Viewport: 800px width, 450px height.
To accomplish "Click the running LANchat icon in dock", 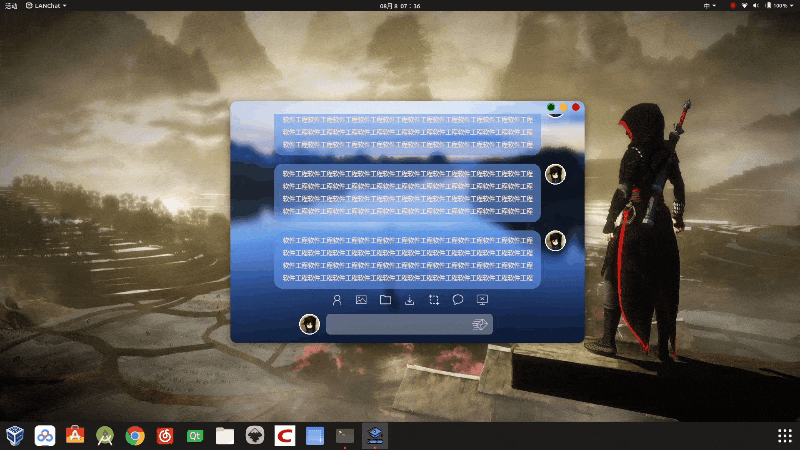I will tap(375, 436).
